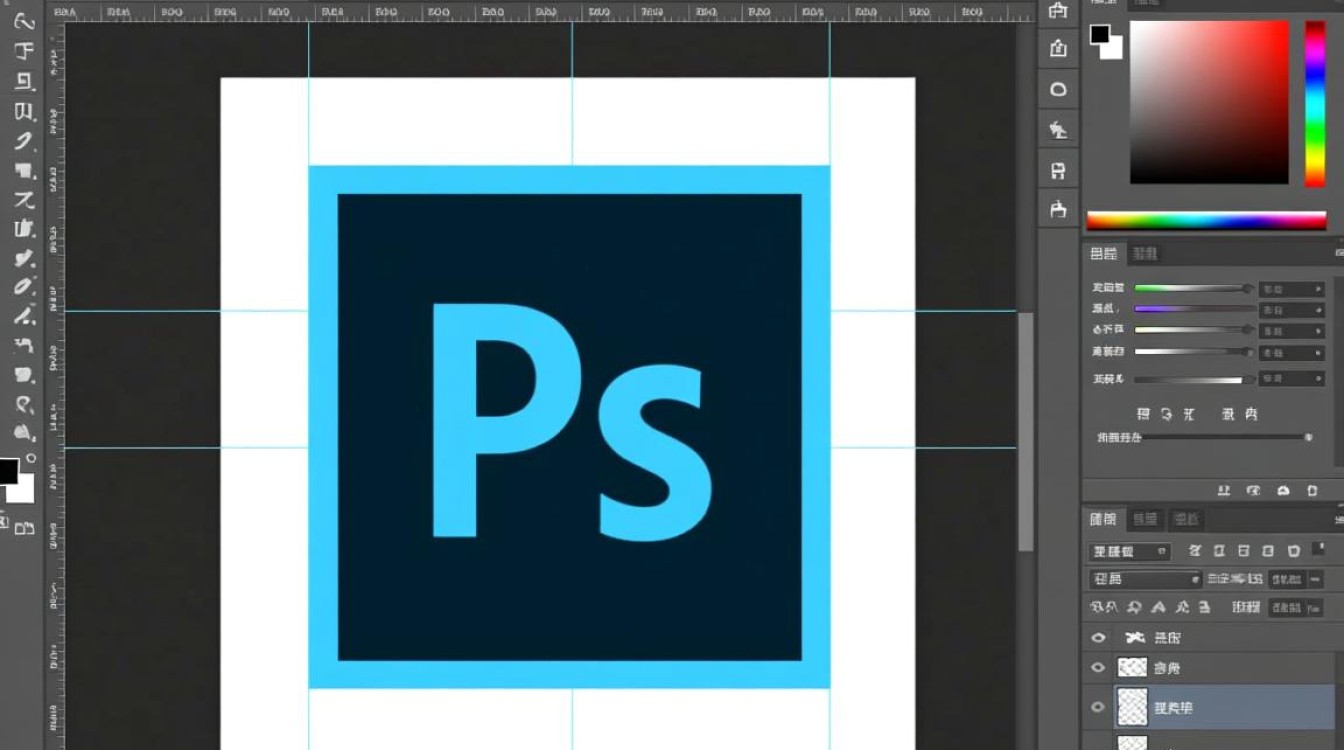This screenshot has height=750, width=1344.
Task: Open the opacity field's dropdown arrow
Action: [1316, 579]
